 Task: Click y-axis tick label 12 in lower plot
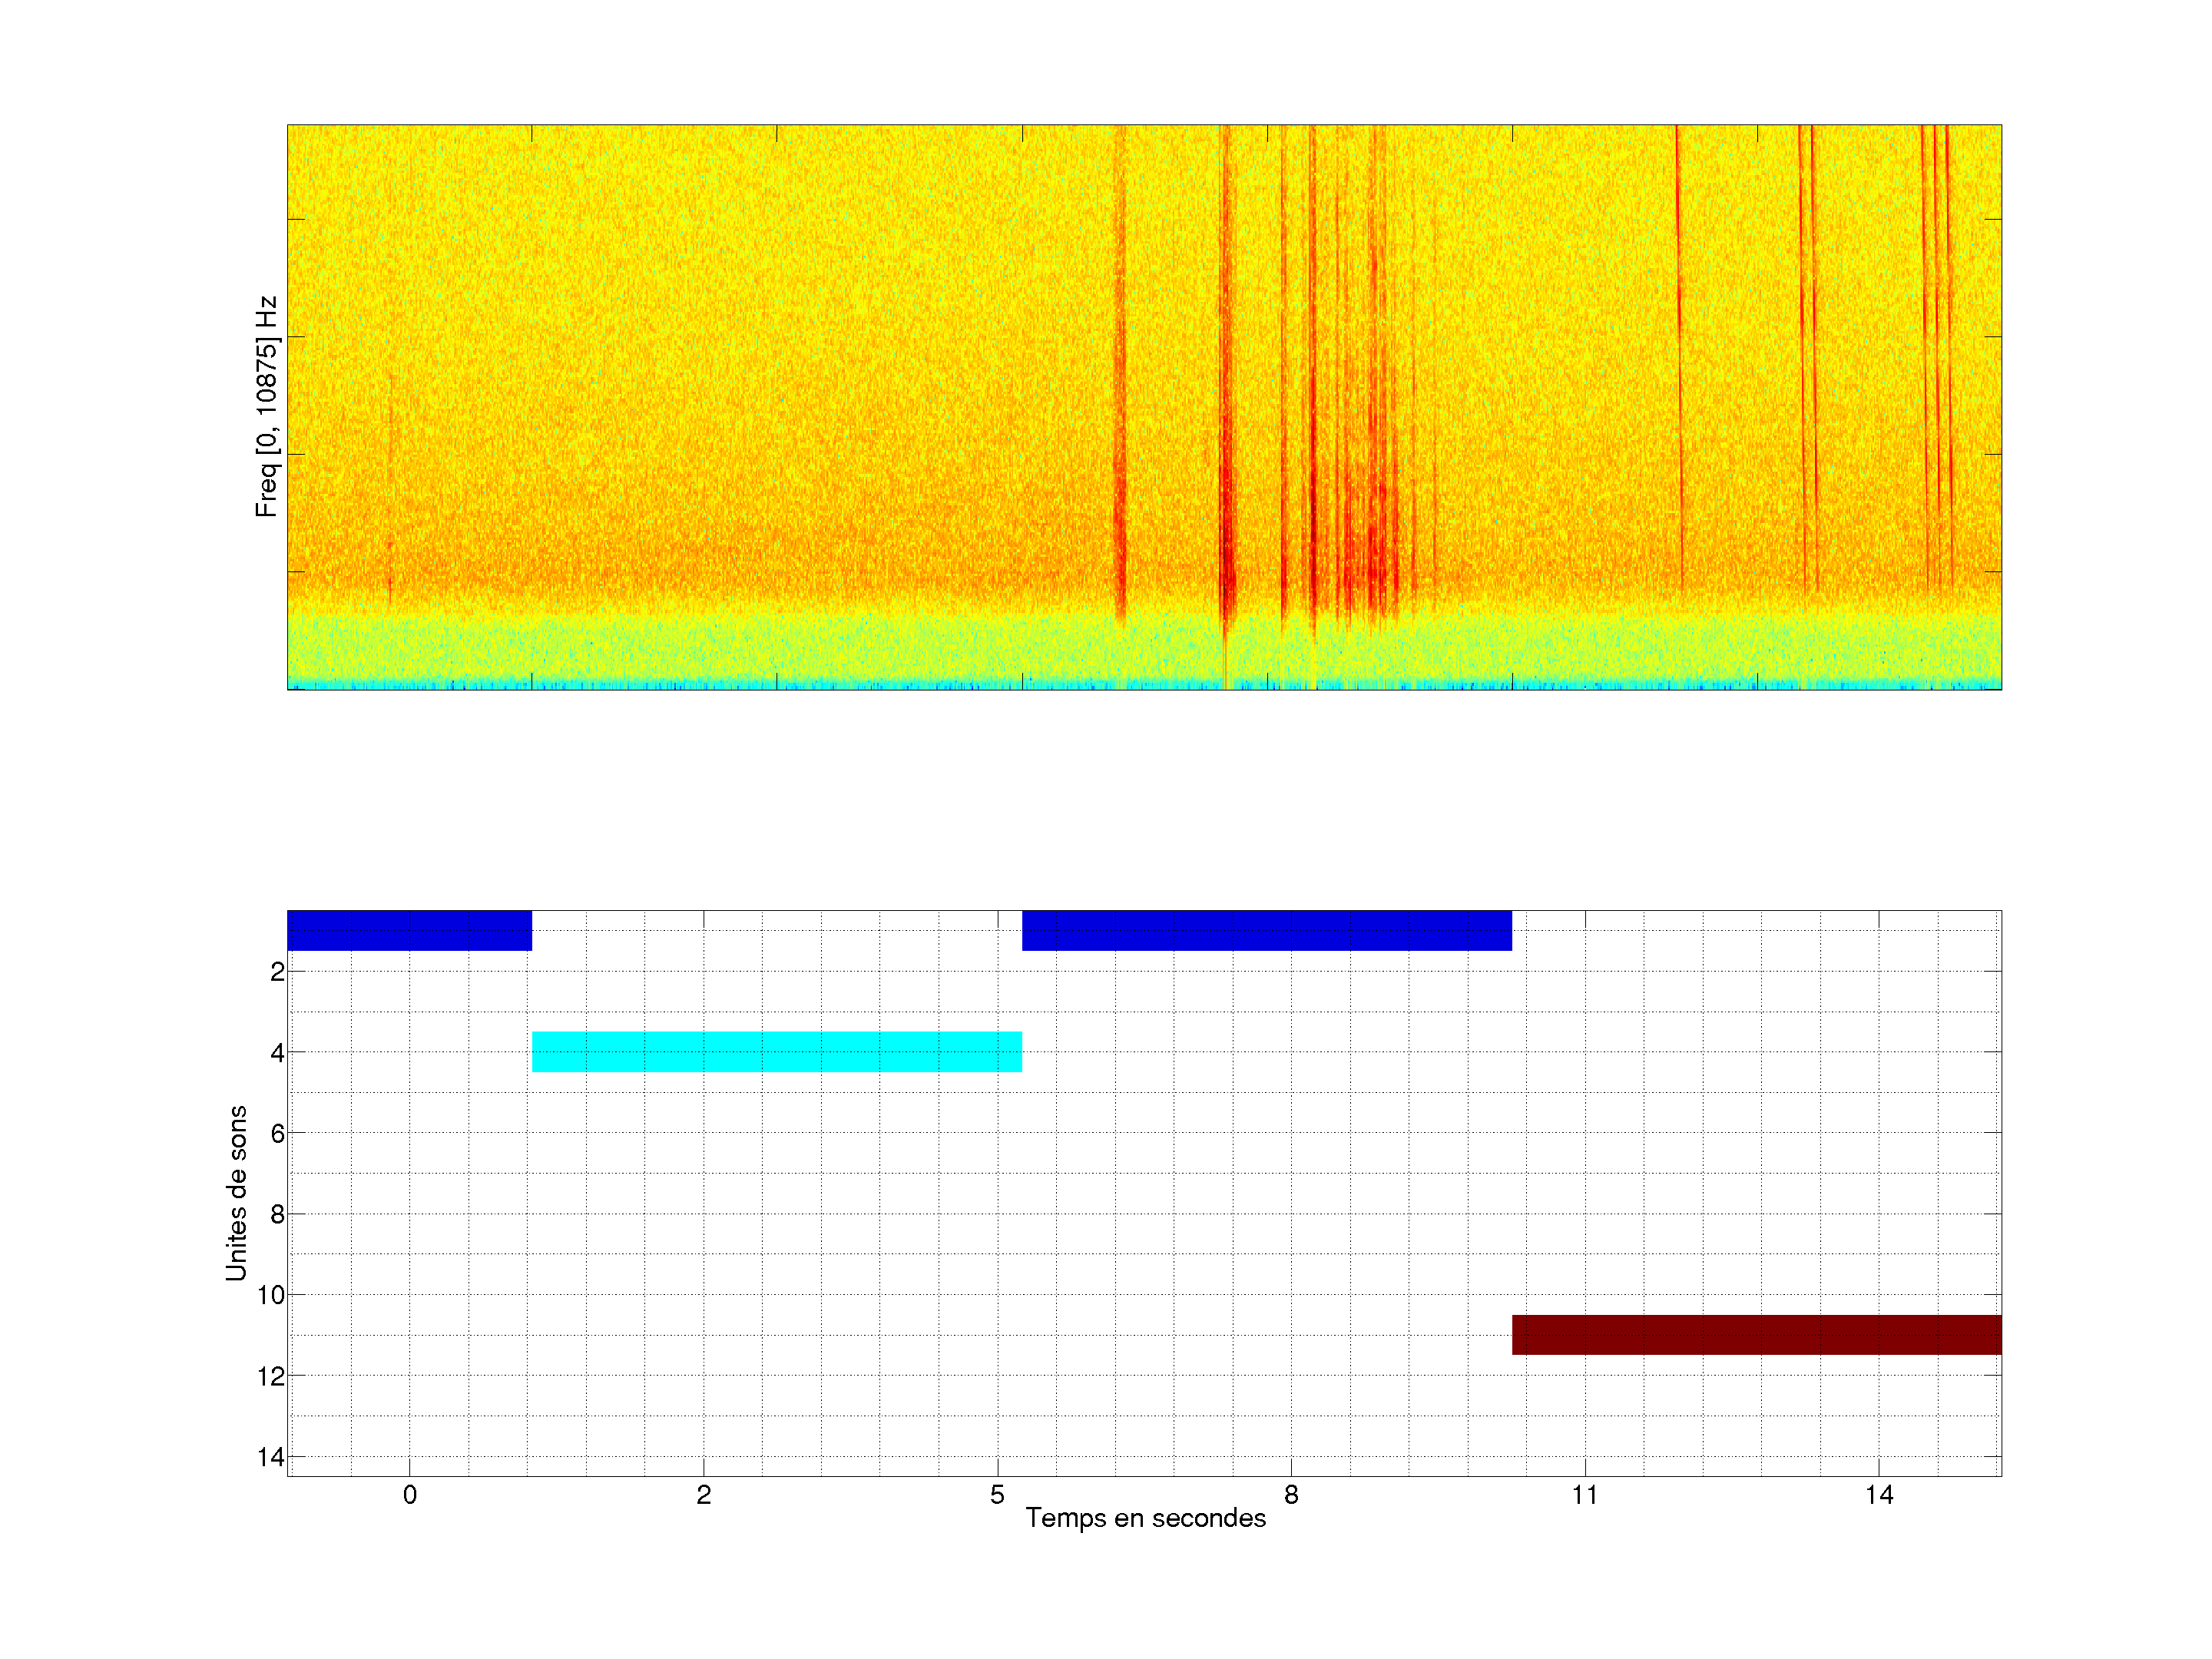[x=271, y=1376]
